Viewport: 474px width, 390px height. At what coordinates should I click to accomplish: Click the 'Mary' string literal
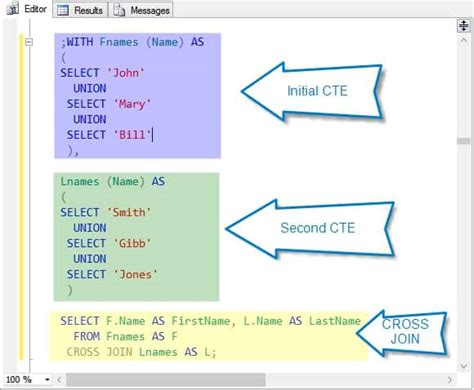132,104
